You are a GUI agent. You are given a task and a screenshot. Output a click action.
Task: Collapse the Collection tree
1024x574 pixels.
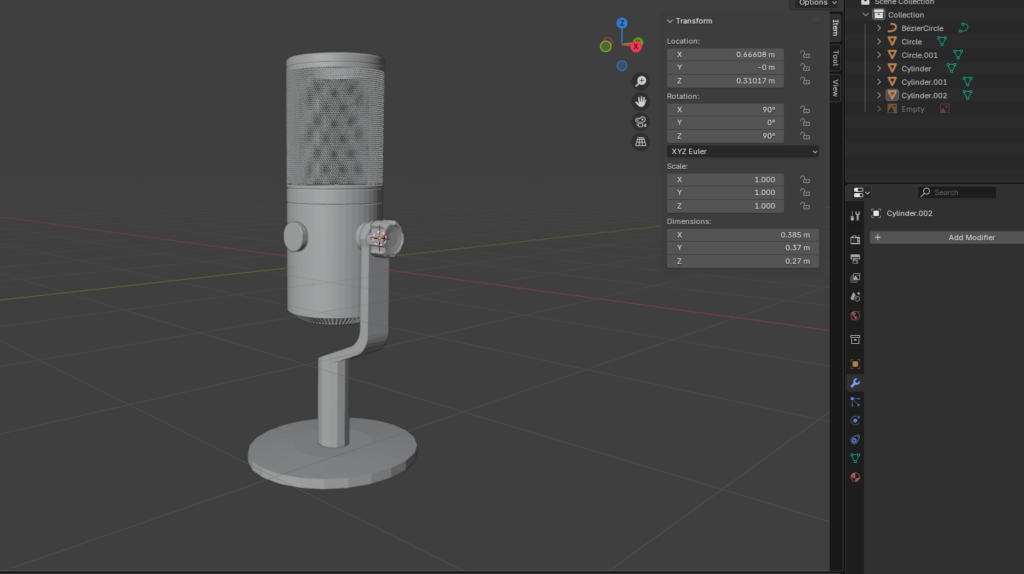point(866,14)
